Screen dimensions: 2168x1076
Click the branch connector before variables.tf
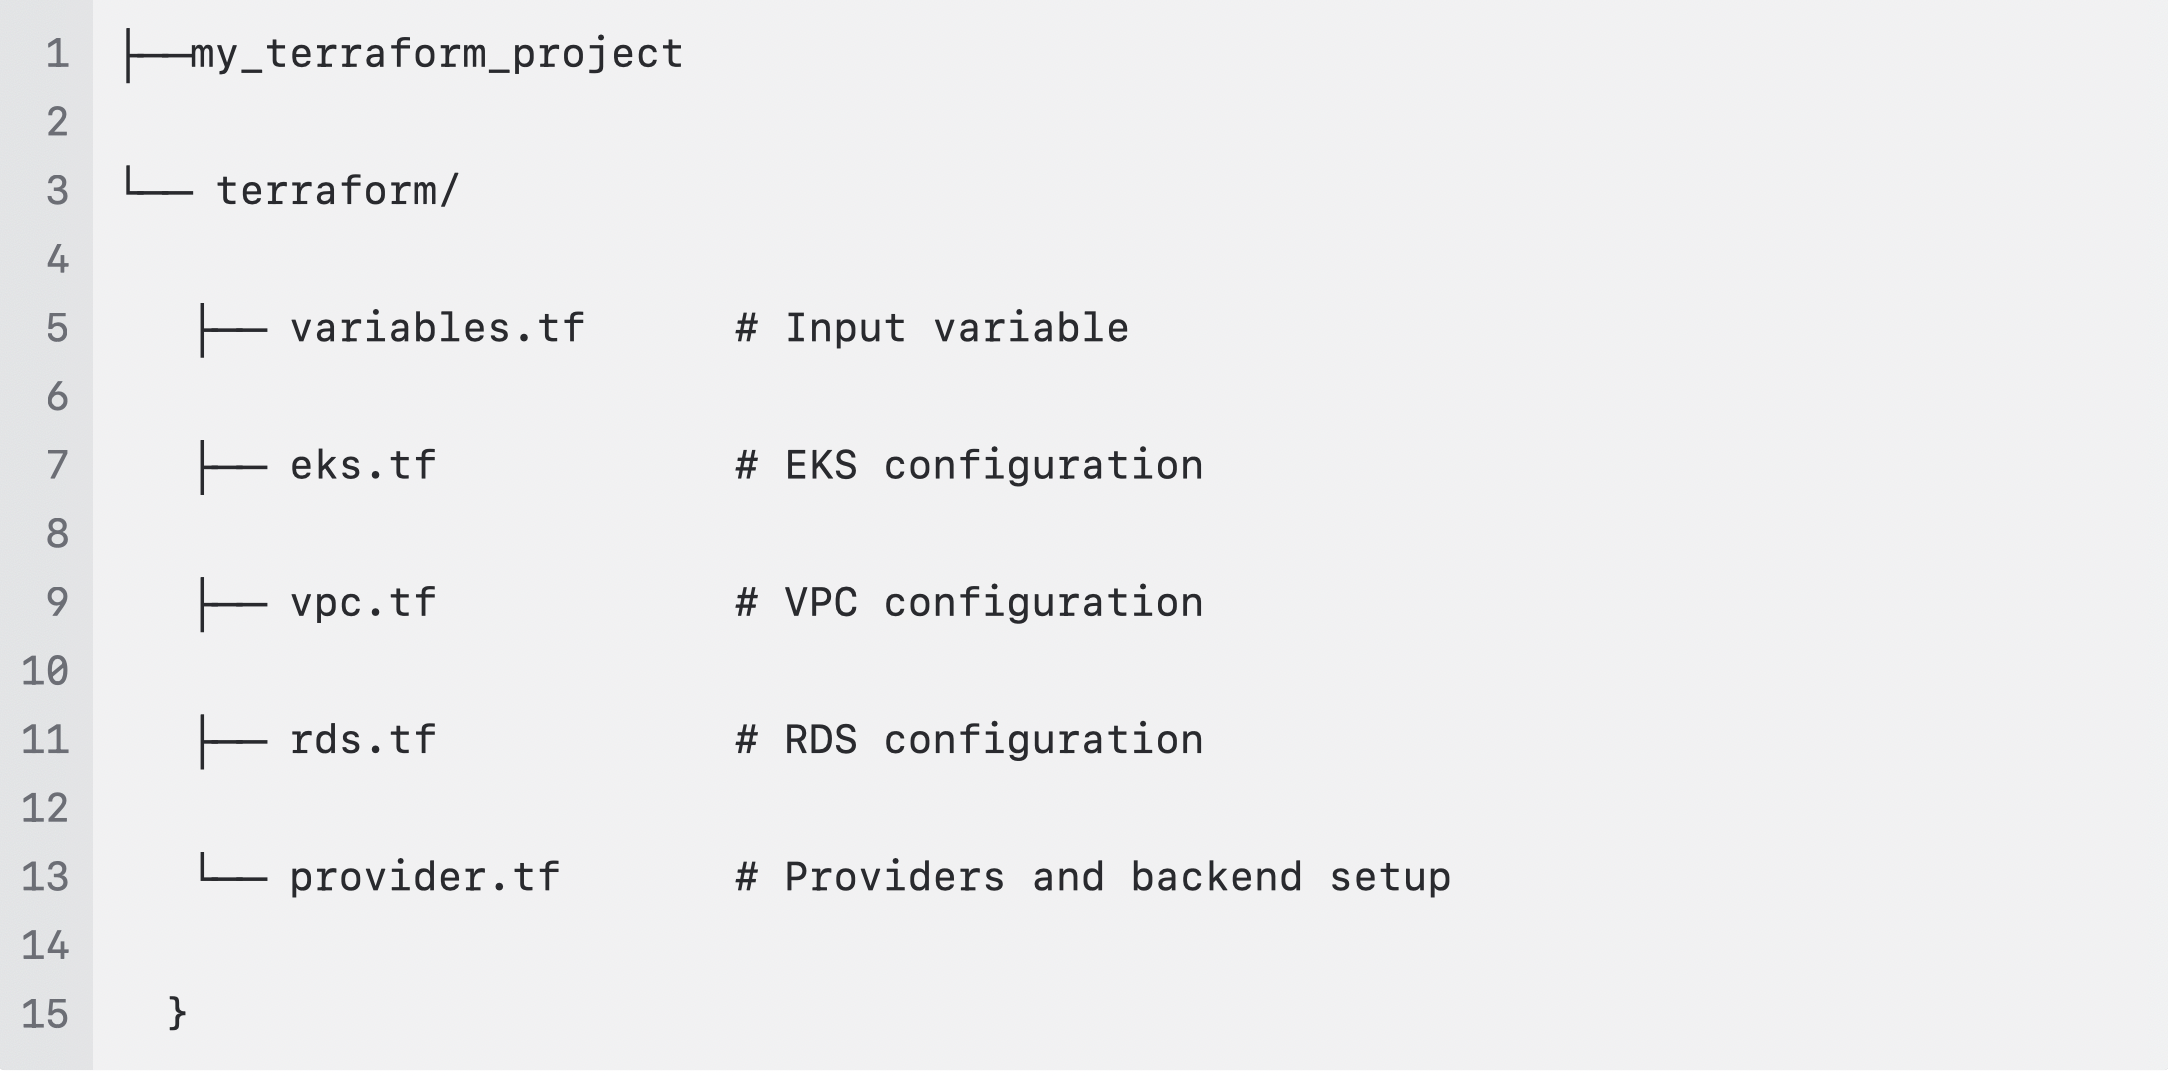(x=233, y=330)
